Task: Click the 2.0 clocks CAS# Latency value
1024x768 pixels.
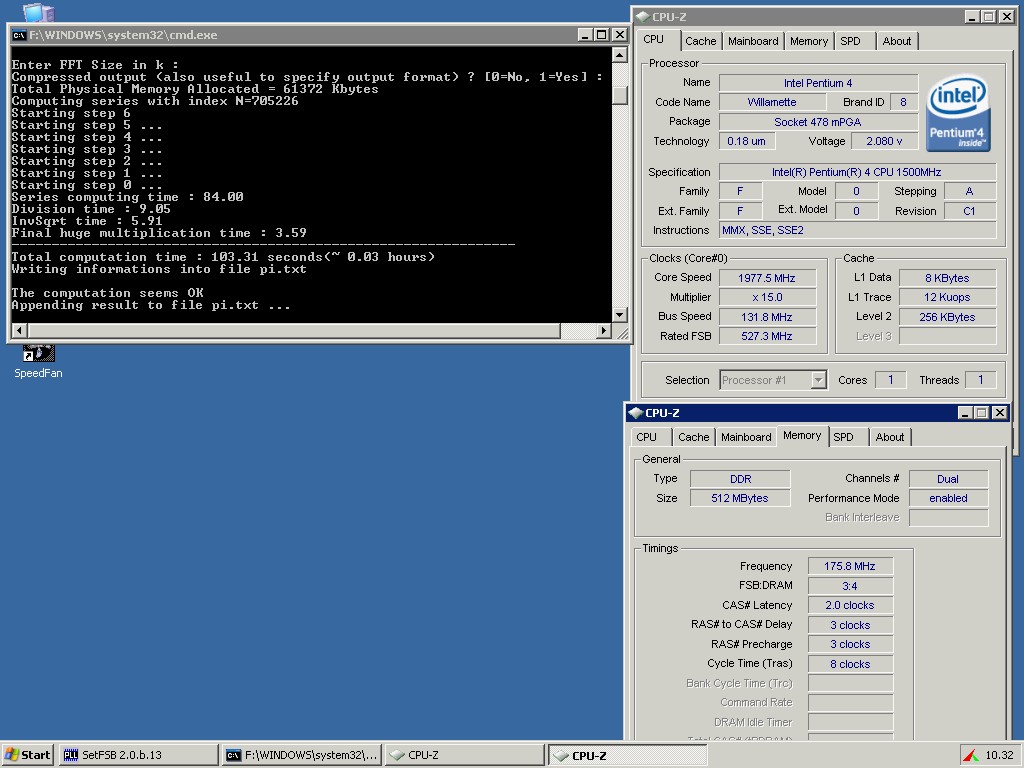Action: tap(850, 605)
